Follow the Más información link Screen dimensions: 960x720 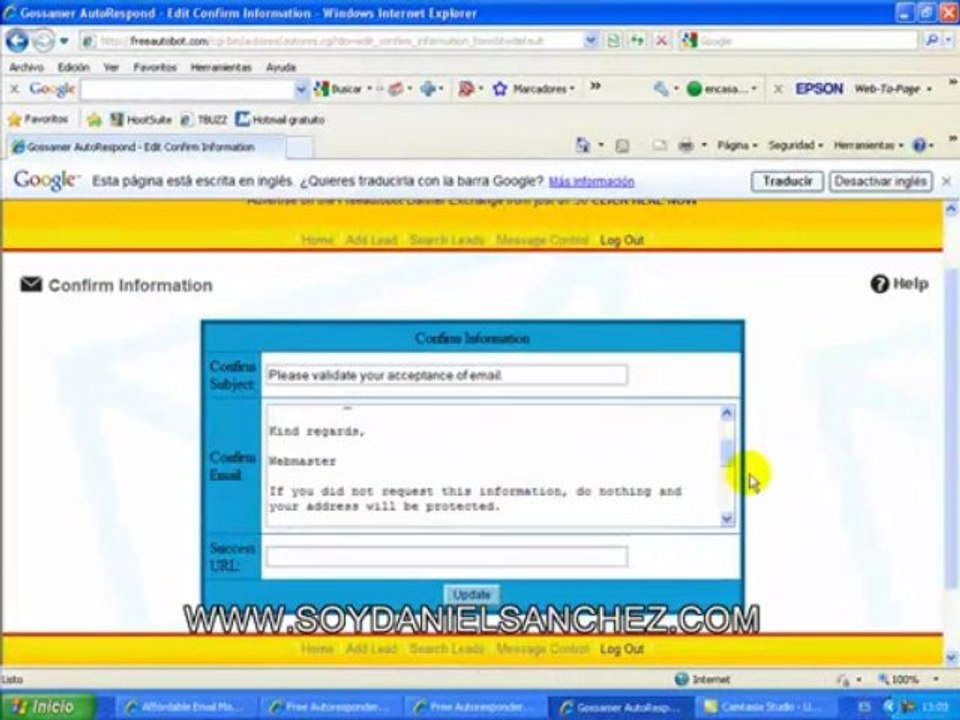pyautogui.click(x=591, y=182)
